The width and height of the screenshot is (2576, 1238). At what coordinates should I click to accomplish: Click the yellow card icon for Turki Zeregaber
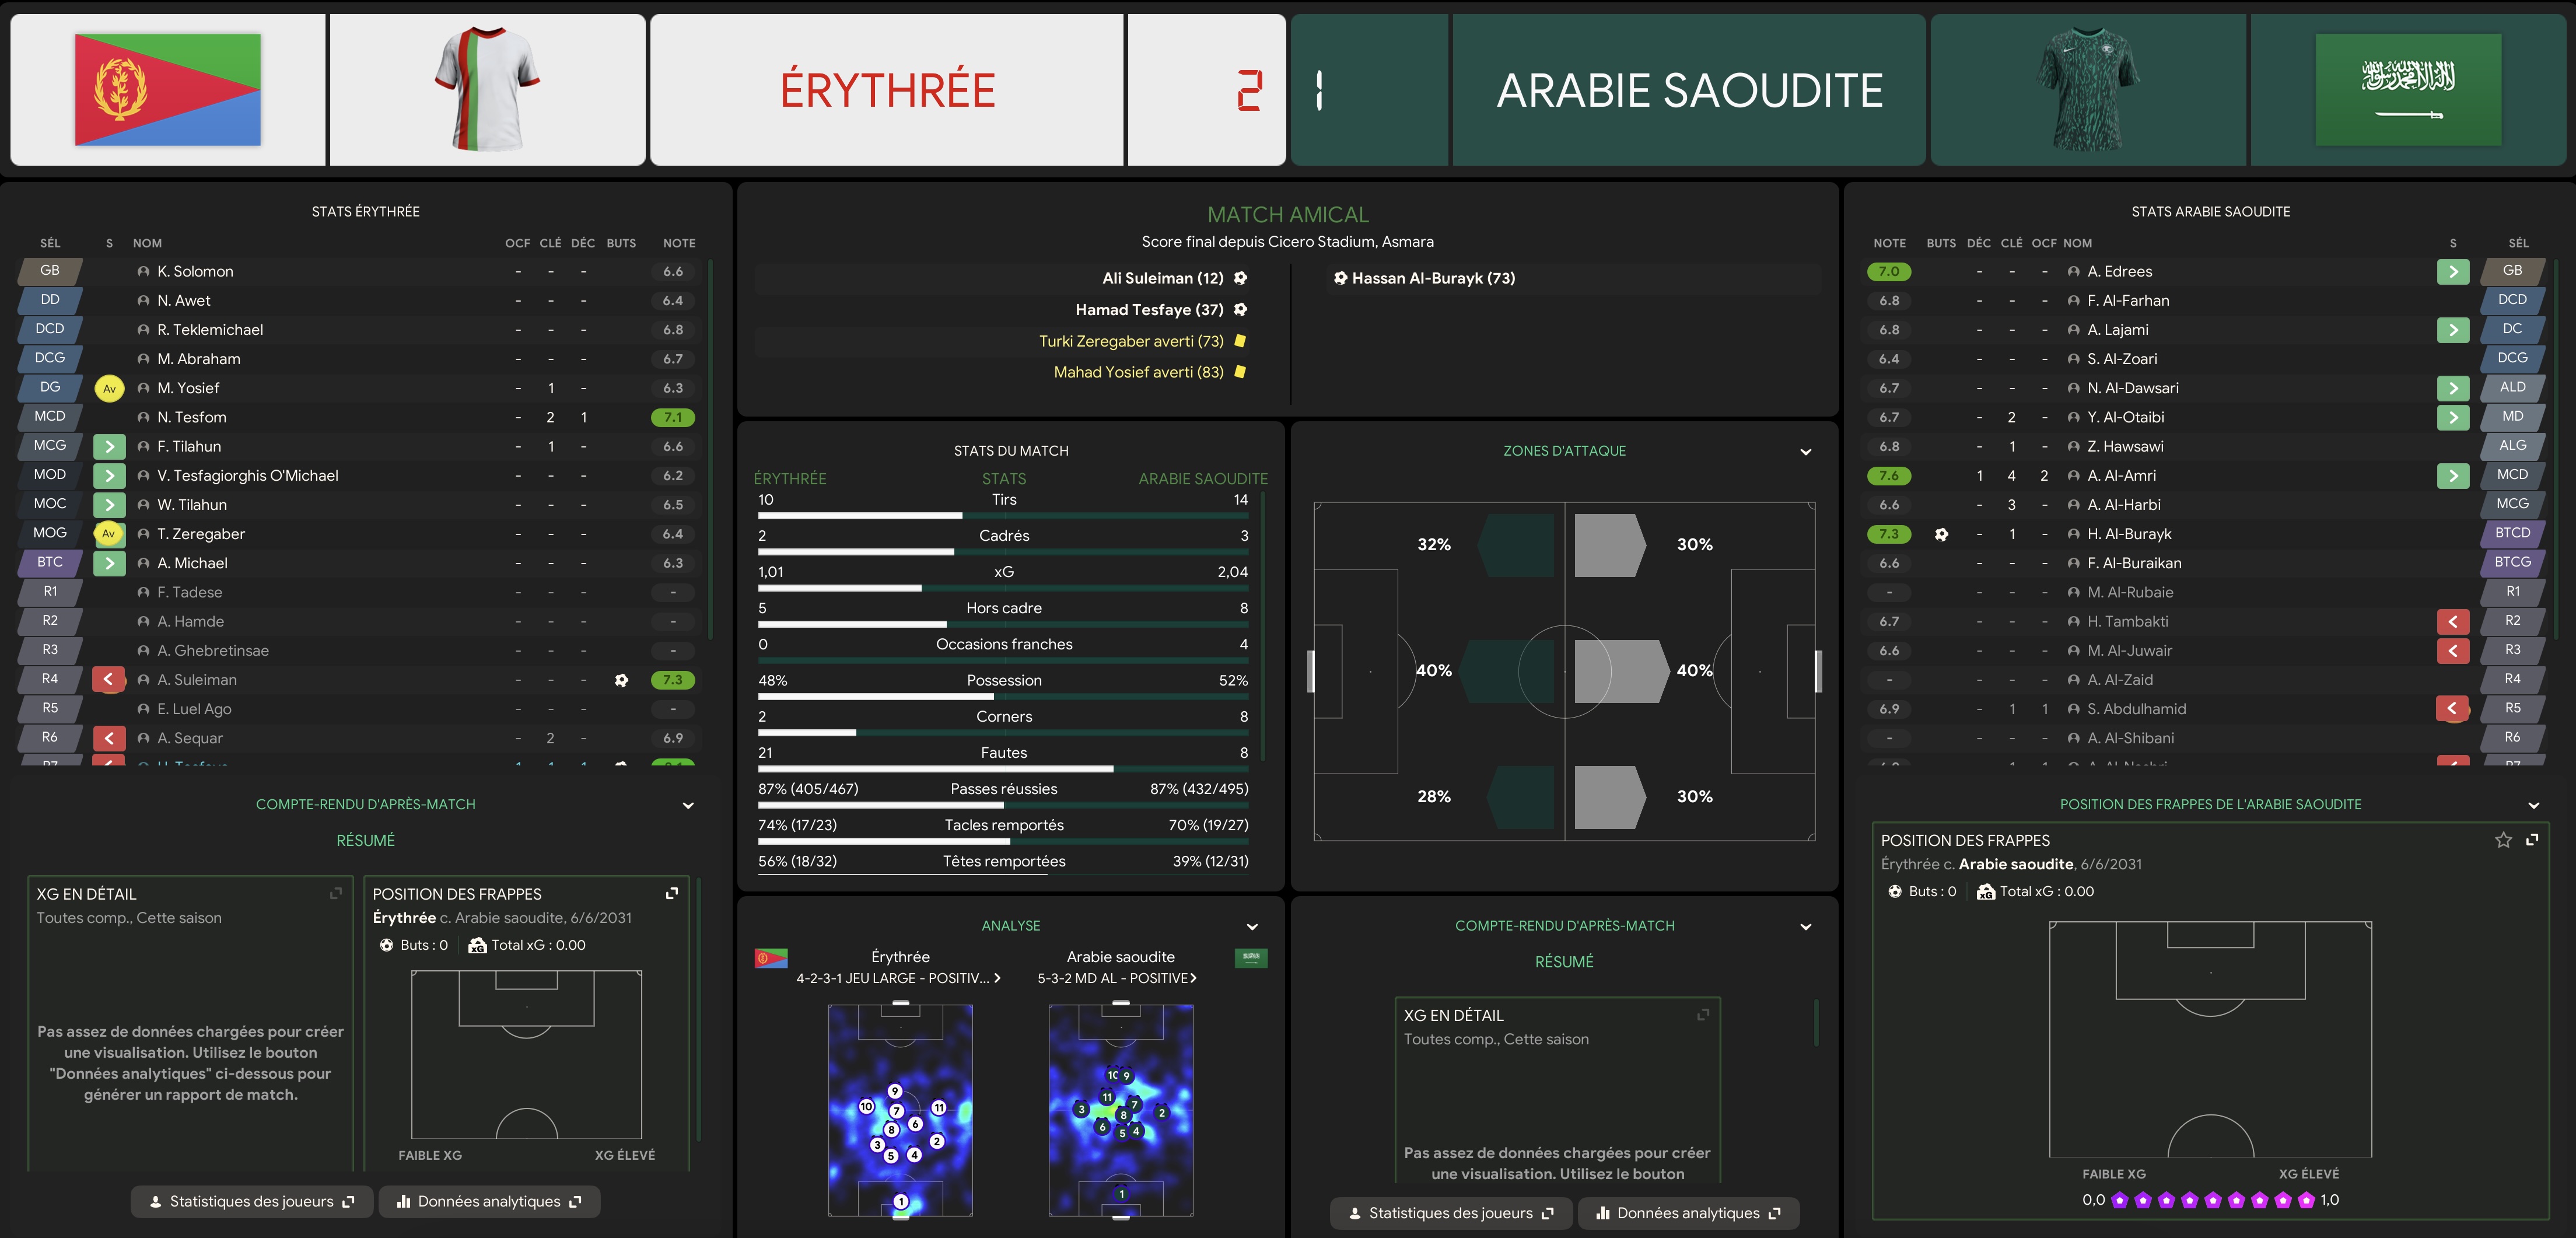click(1240, 341)
